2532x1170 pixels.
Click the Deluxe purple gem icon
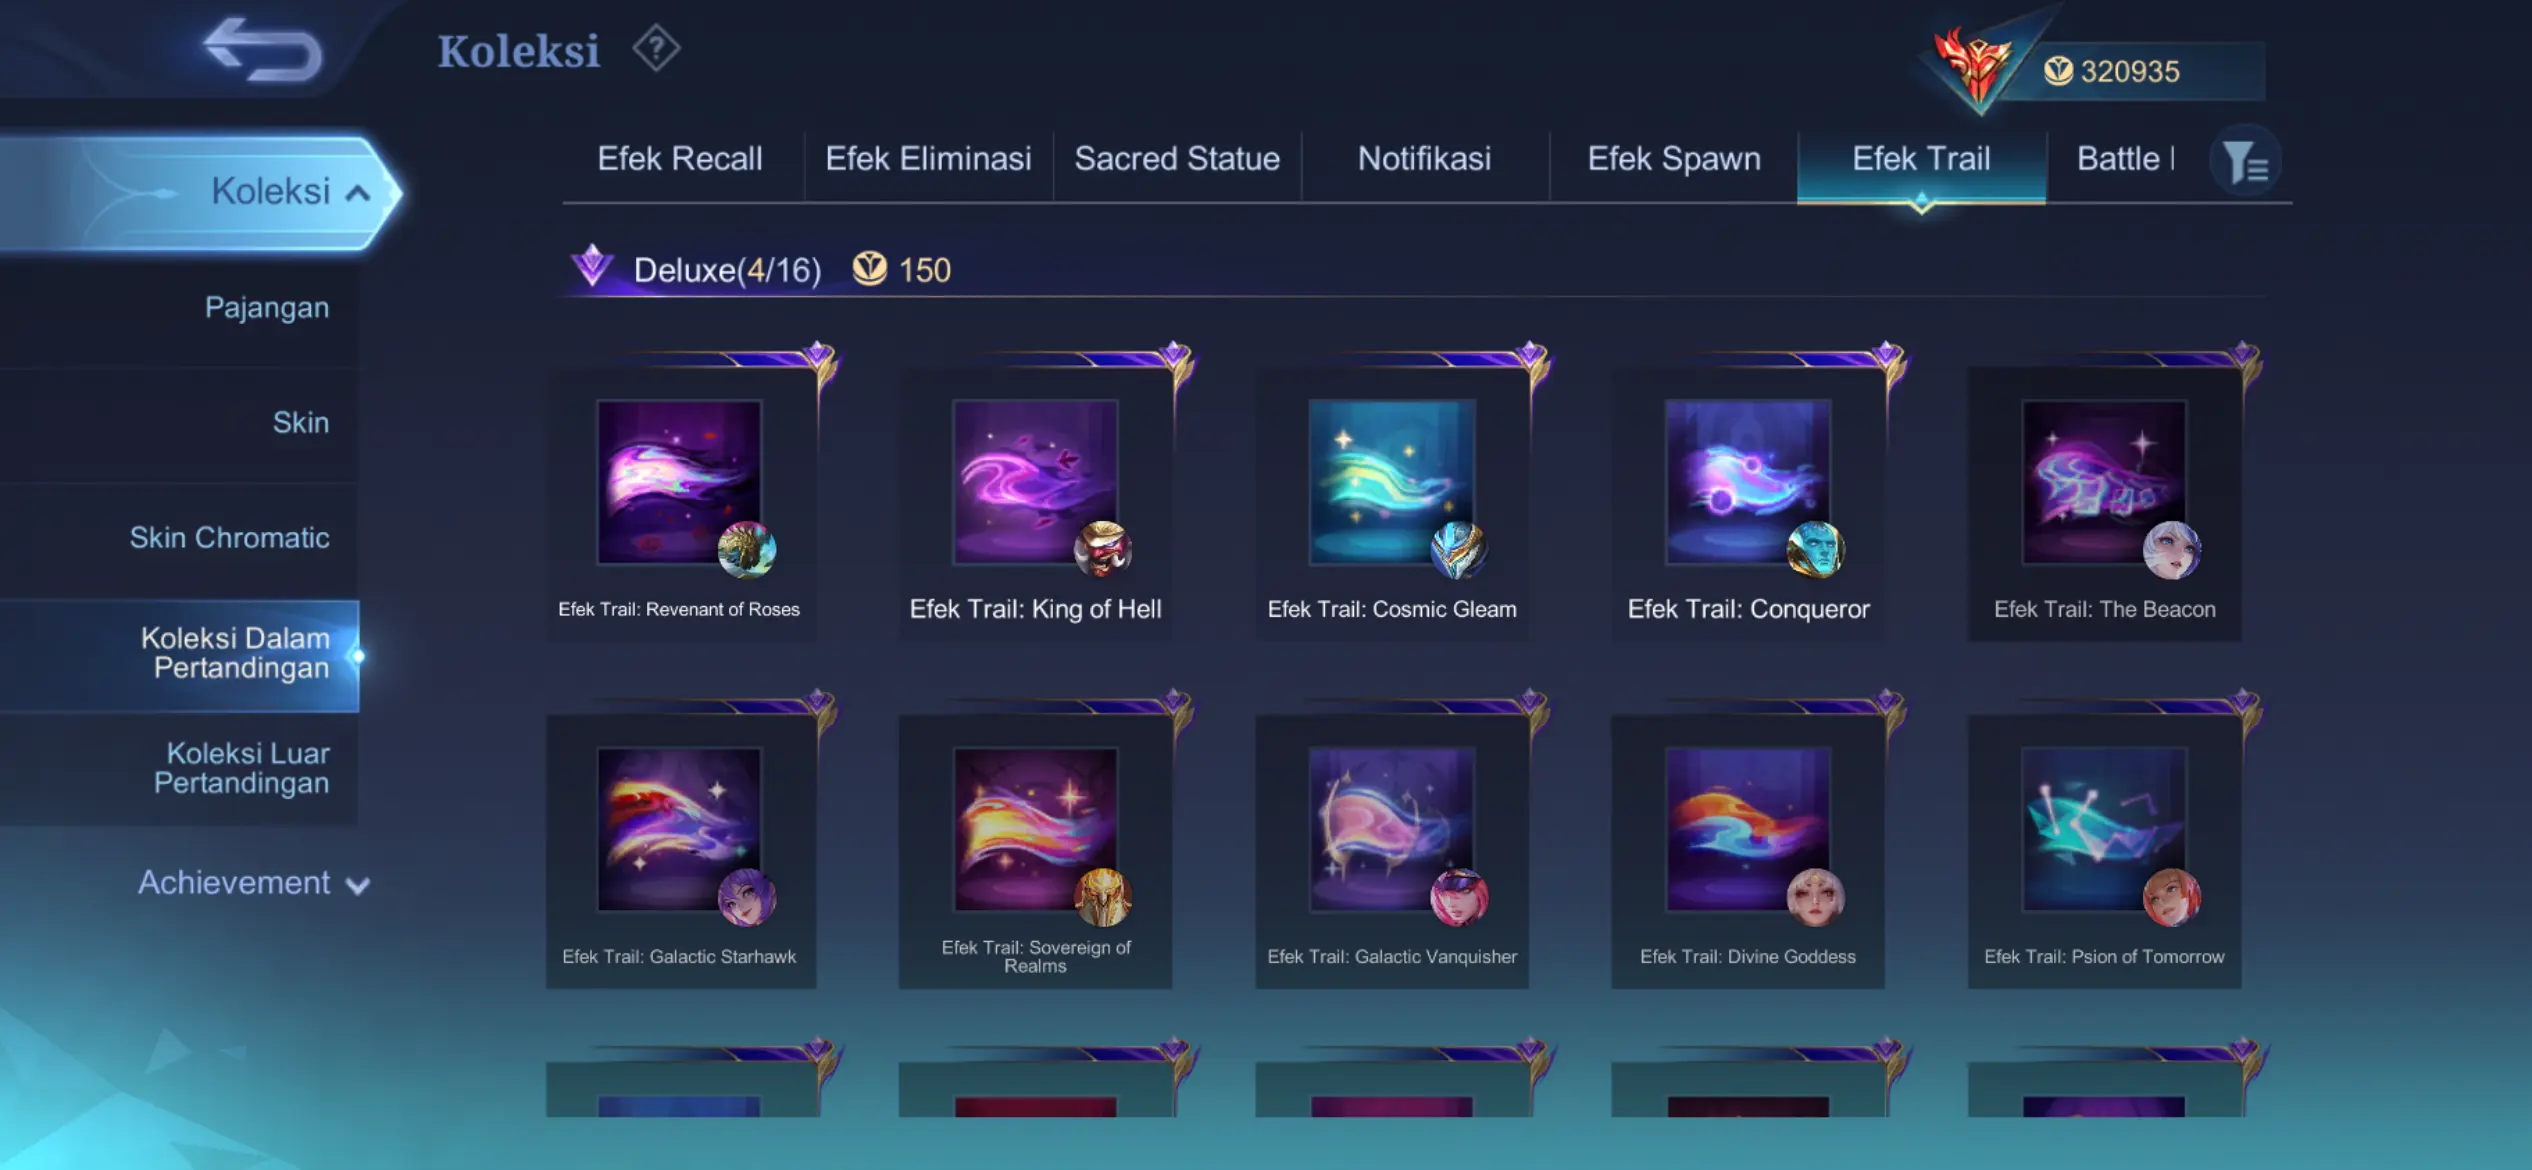tap(592, 266)
